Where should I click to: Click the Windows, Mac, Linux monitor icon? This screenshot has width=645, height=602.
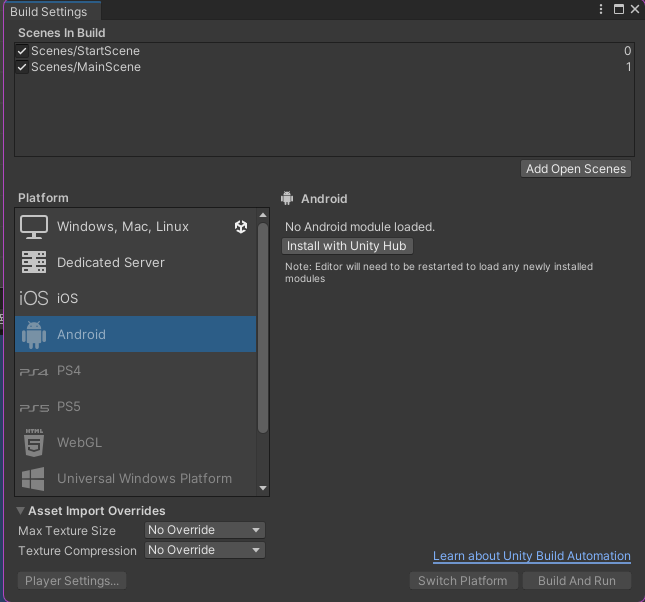pyautogui.click(x=34, y=227)
